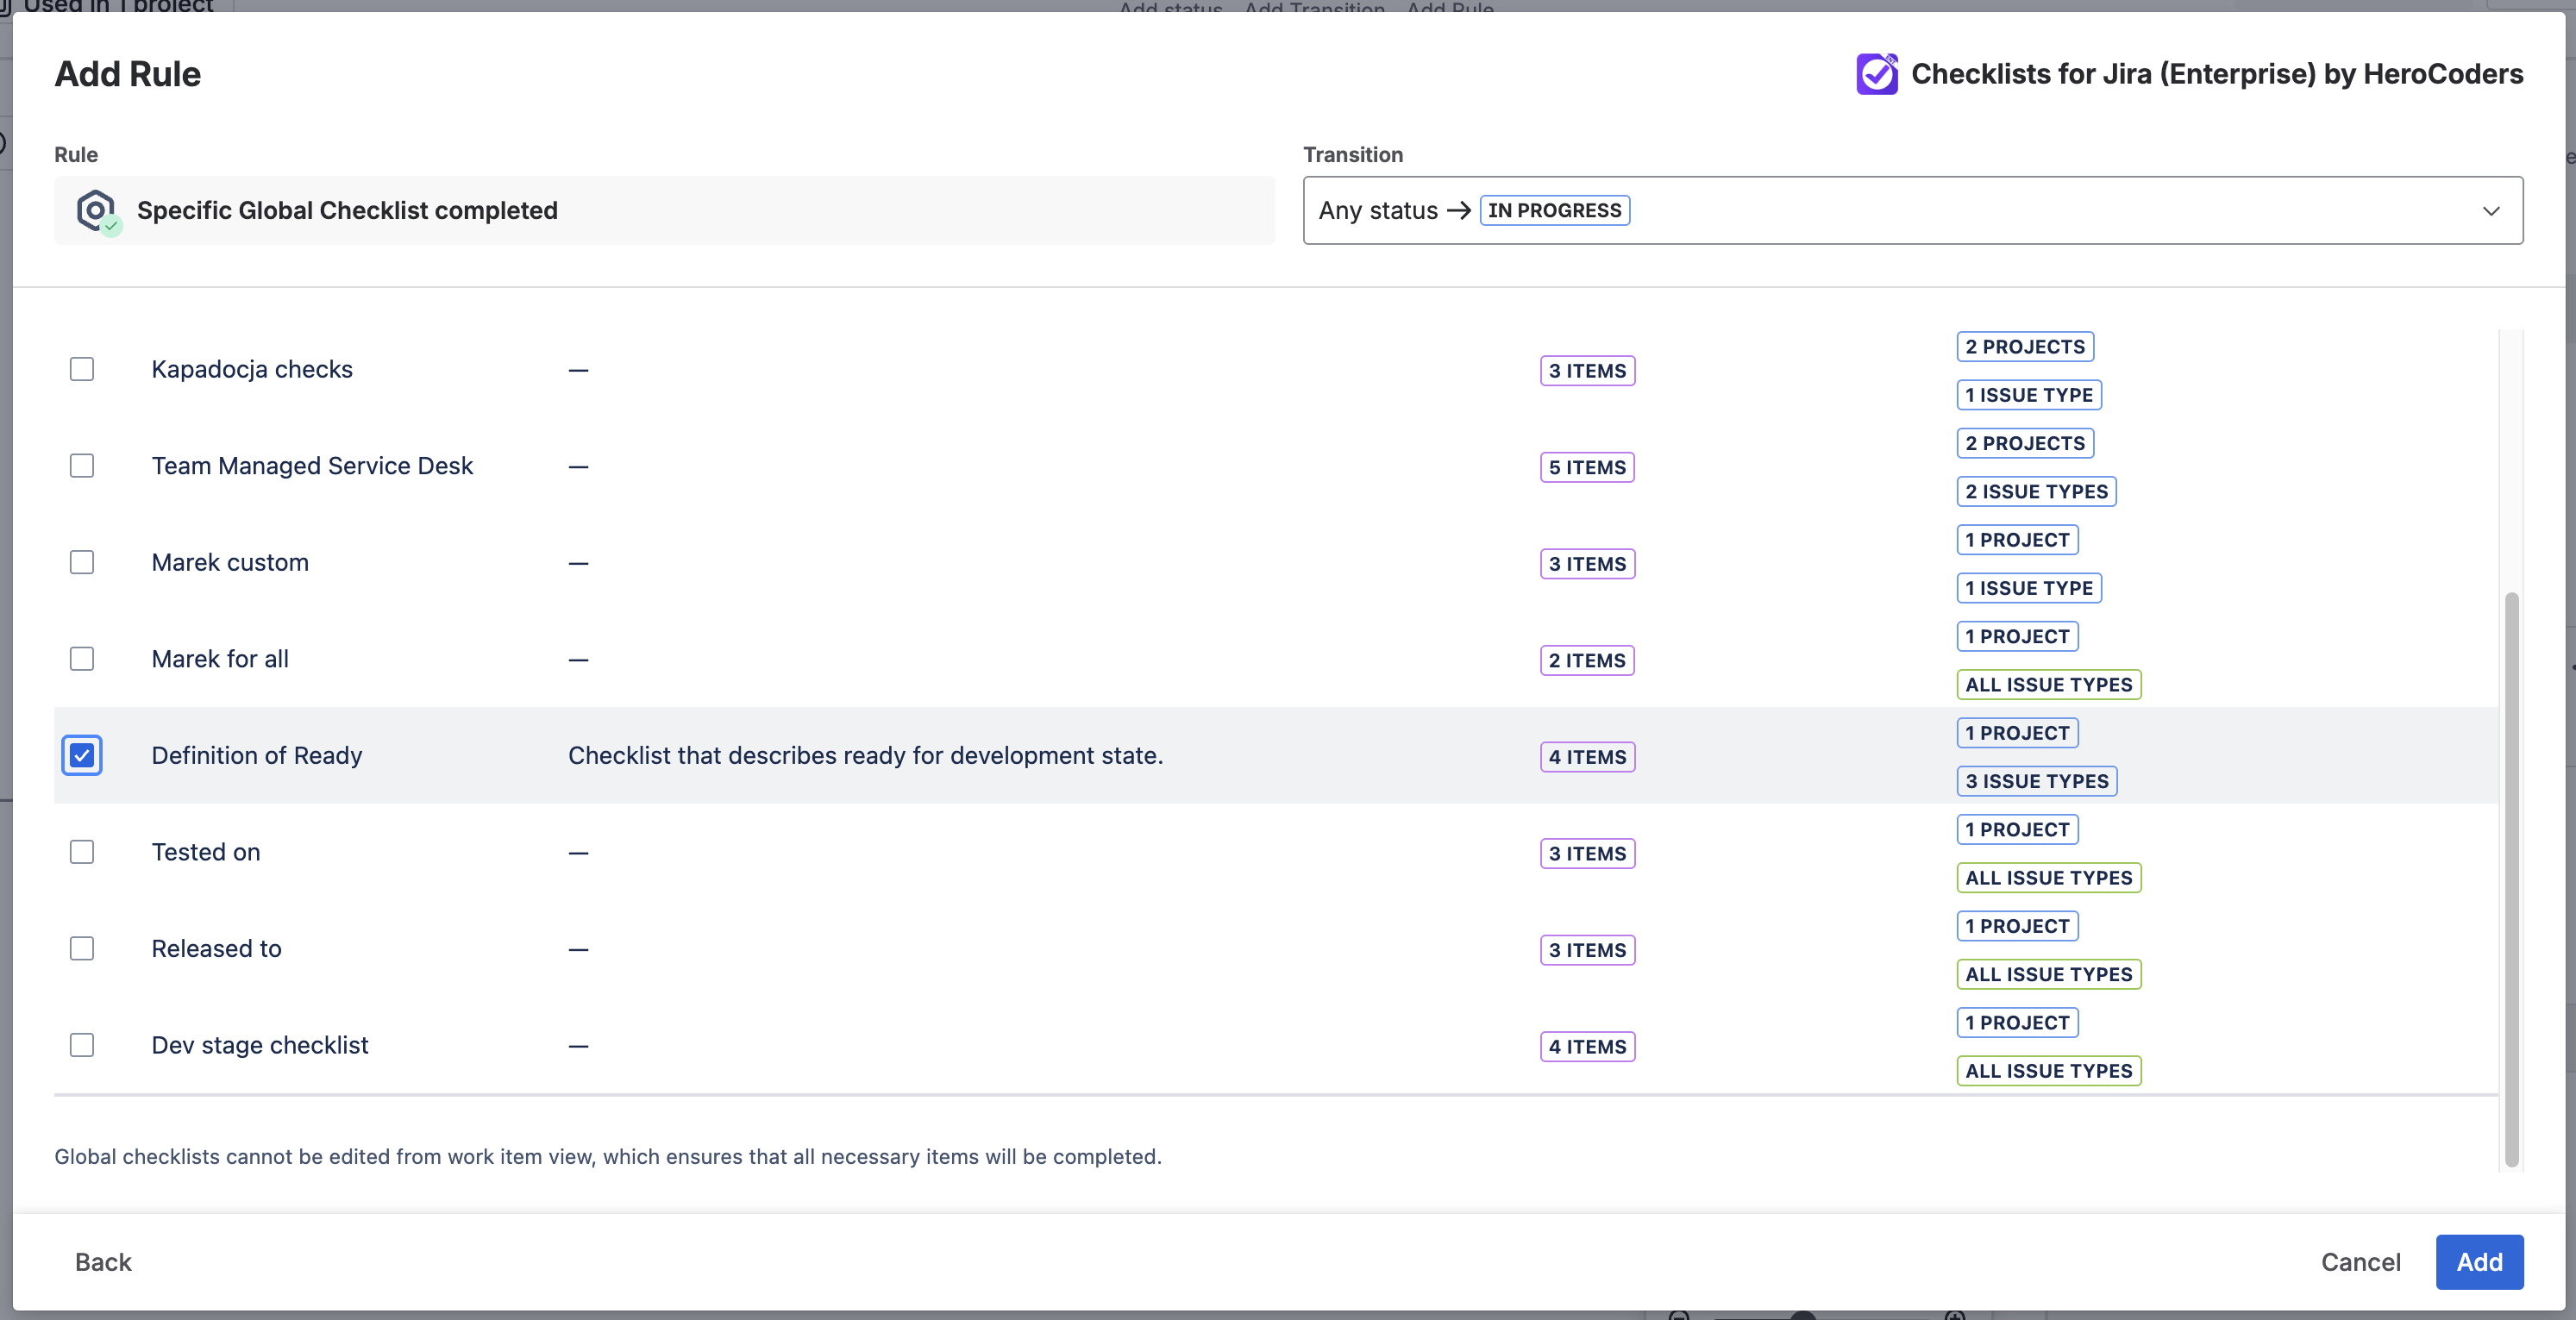This screenshot has height=1320, width=2576.
Task: Go Back to the previous step
Action: pyautogui.click(x=103, y=1262)
